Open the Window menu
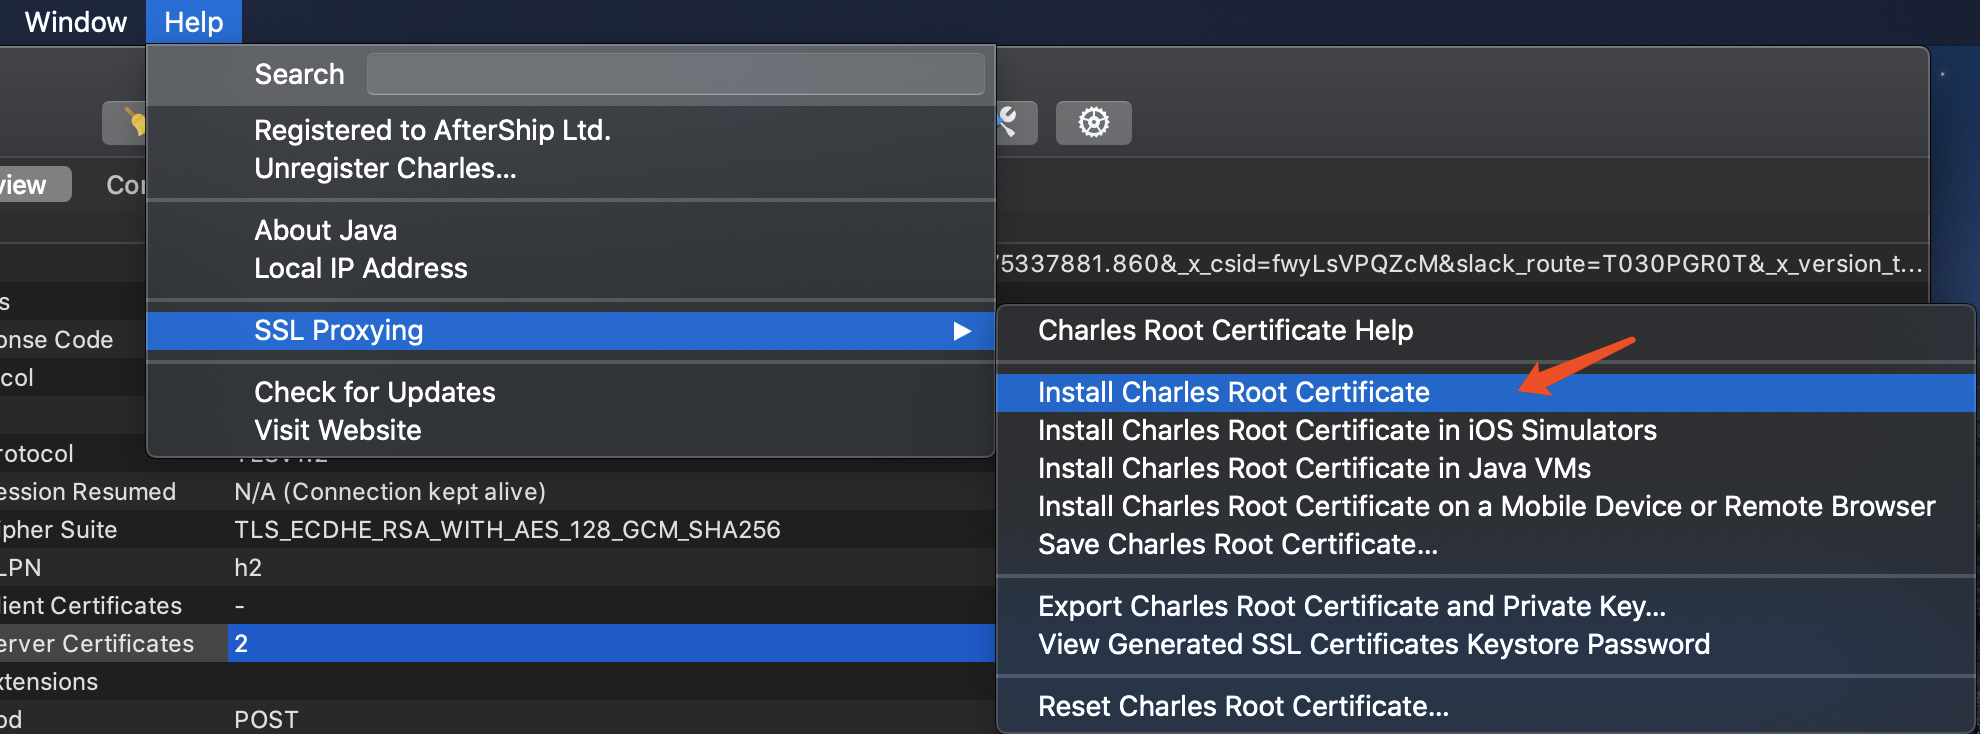 click(75, 22)
